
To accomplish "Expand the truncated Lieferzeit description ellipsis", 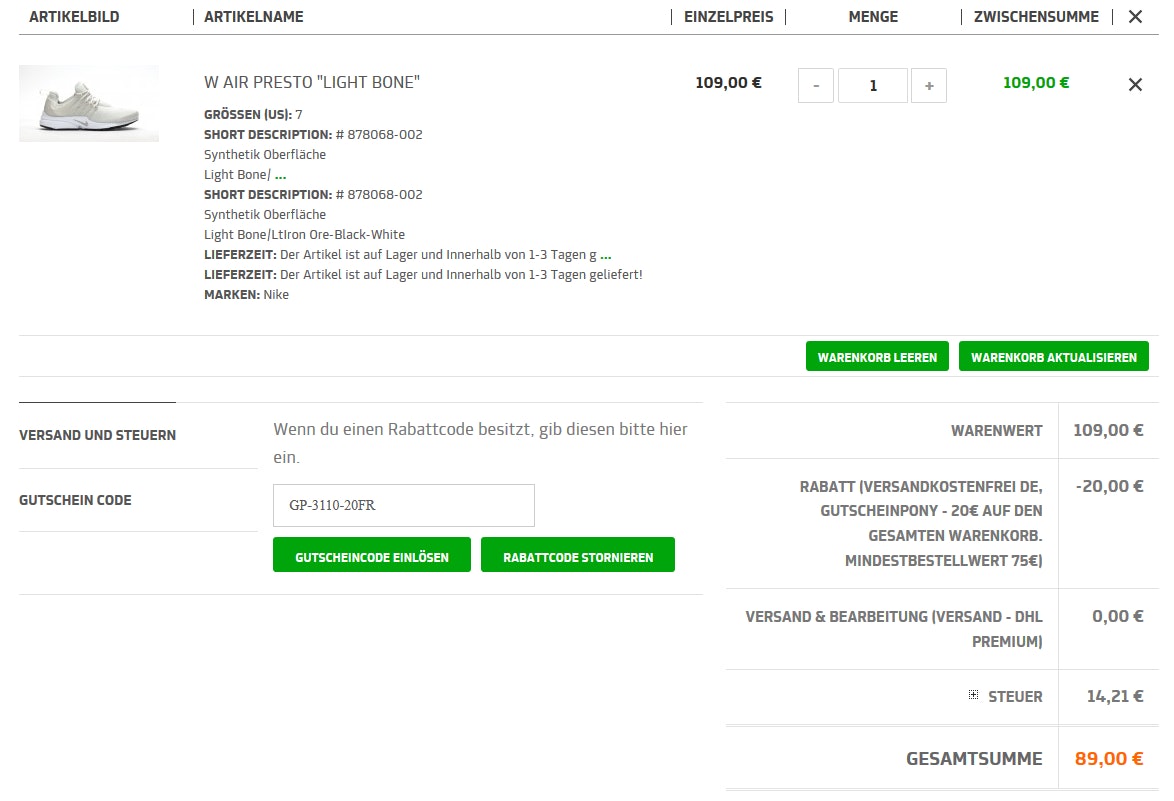I will click(605, 255).
